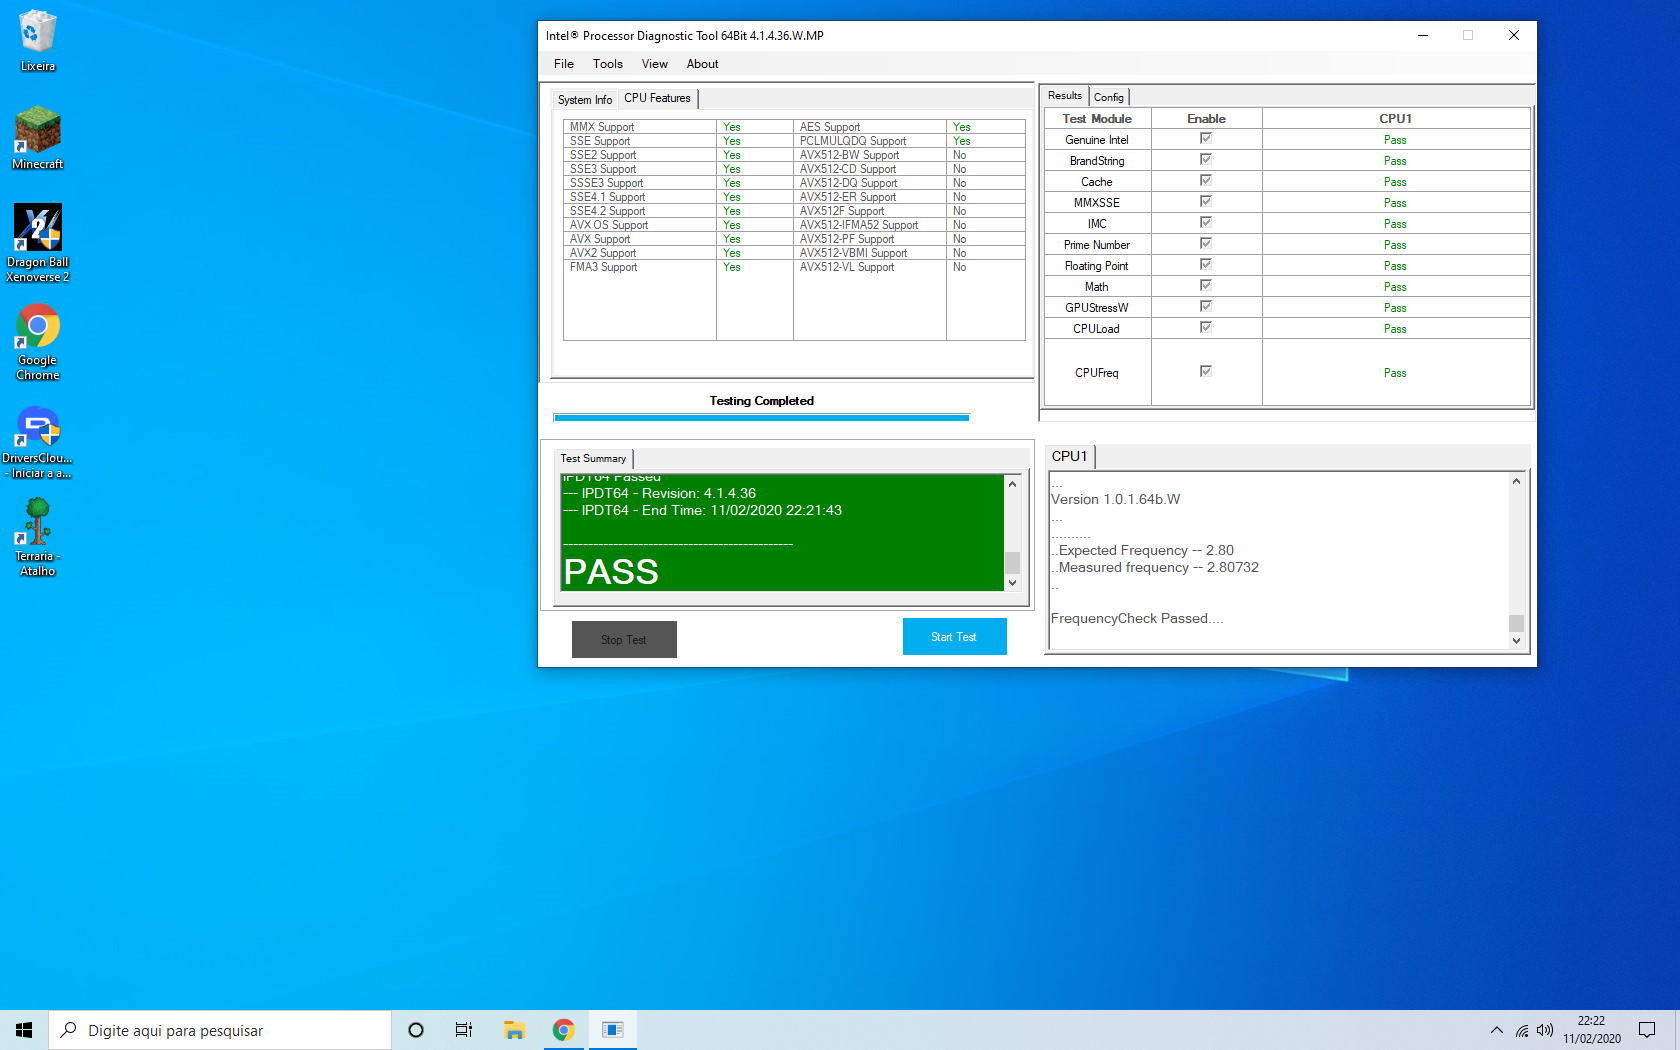Click the CPU1 log scroll down arrow
Viewport: 1680px width, 1050px height.
1516,641
